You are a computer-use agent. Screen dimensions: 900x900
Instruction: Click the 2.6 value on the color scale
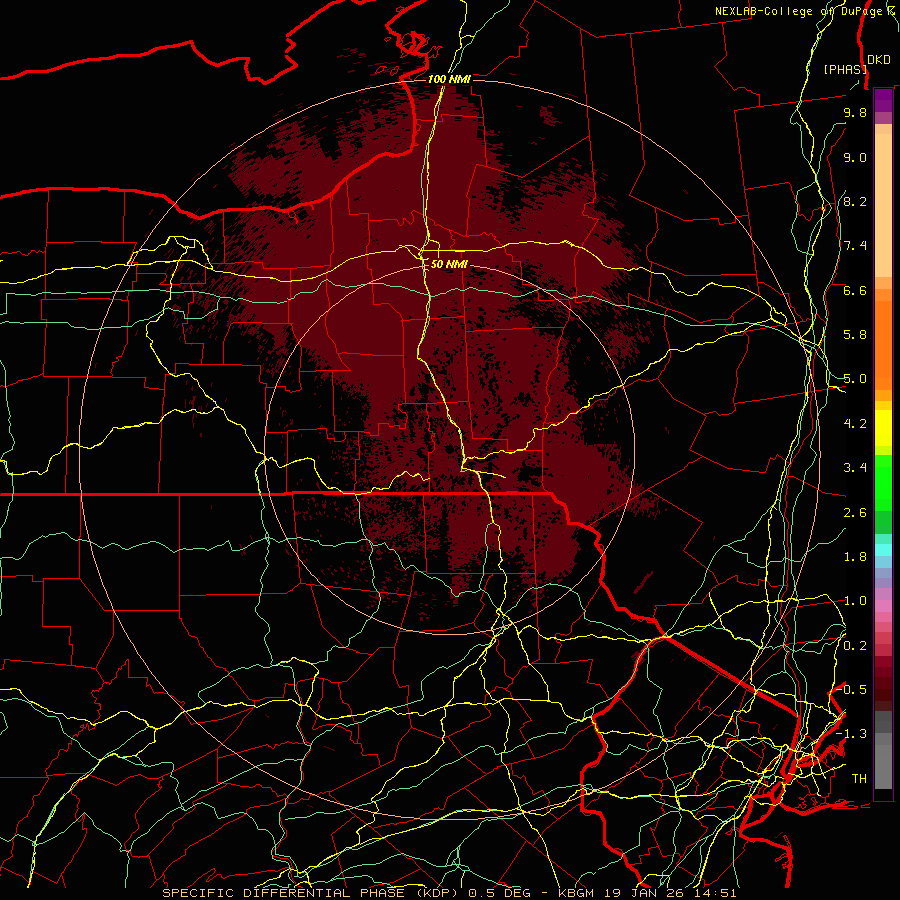[x=855, y=513]
